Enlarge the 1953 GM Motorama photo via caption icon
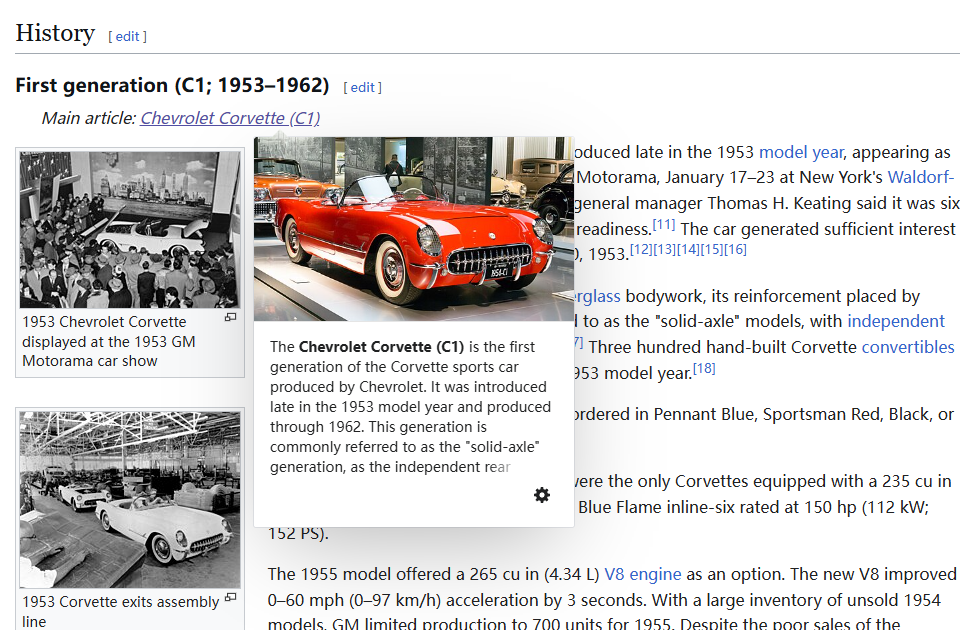 [x=230, y=318]
